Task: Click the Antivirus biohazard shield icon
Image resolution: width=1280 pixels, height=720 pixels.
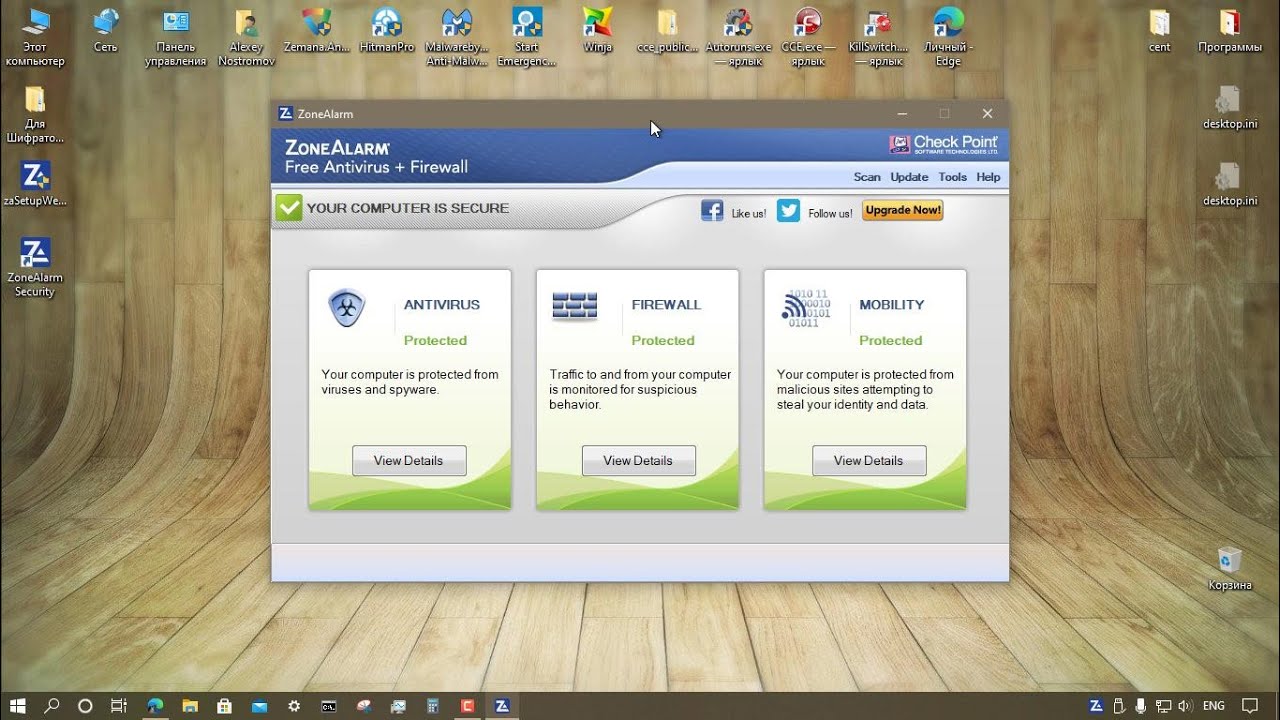Action: point(347,309)
